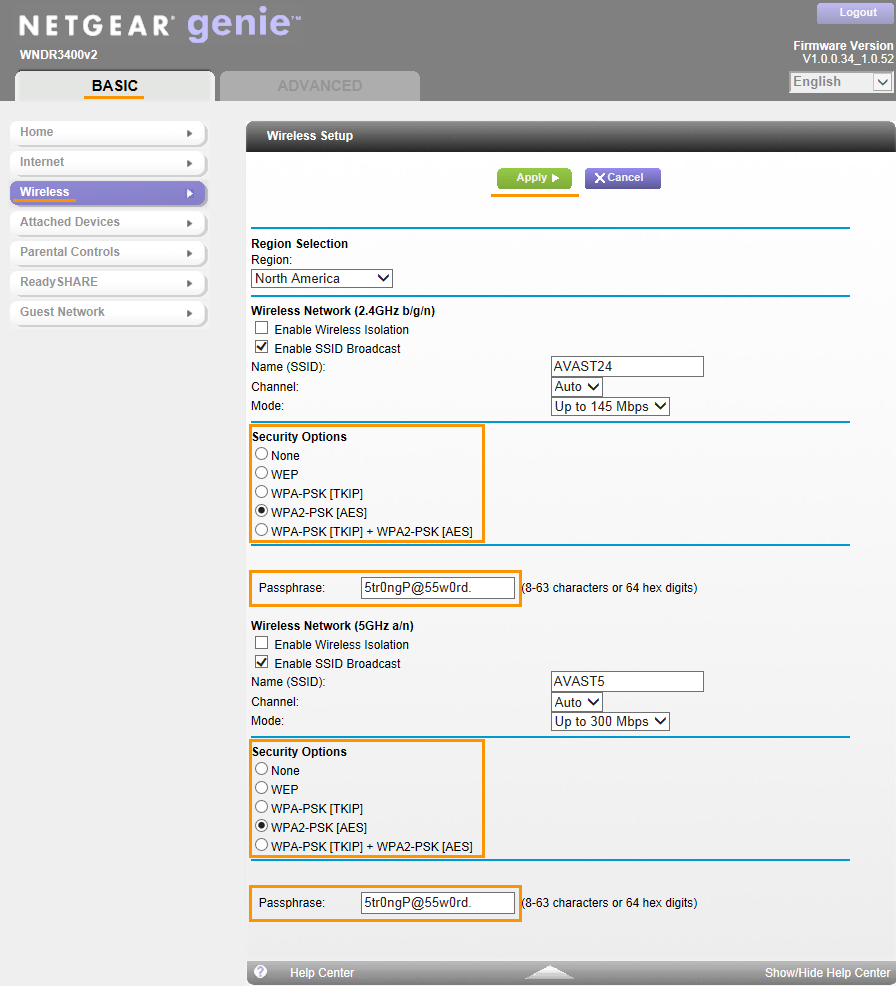Click the Help Center question mark icon
This screenshot has width=896, height=986.
[260, 972]
